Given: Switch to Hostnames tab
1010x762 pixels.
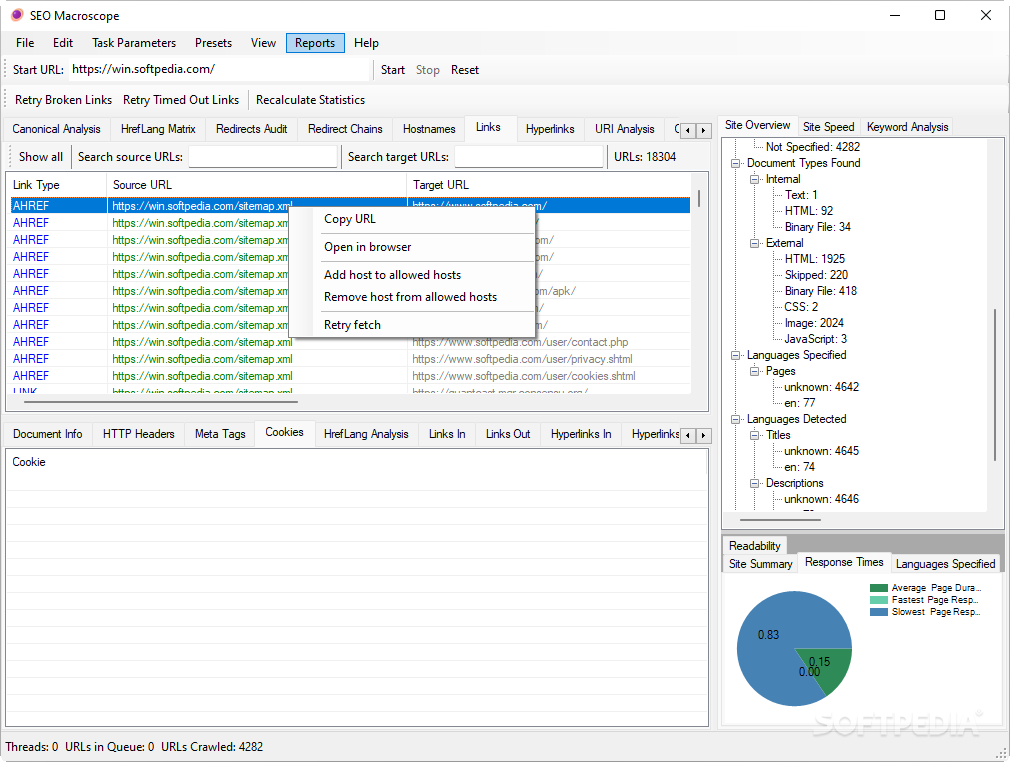Looking at the screenshot, I should click(x=429, y=129).
